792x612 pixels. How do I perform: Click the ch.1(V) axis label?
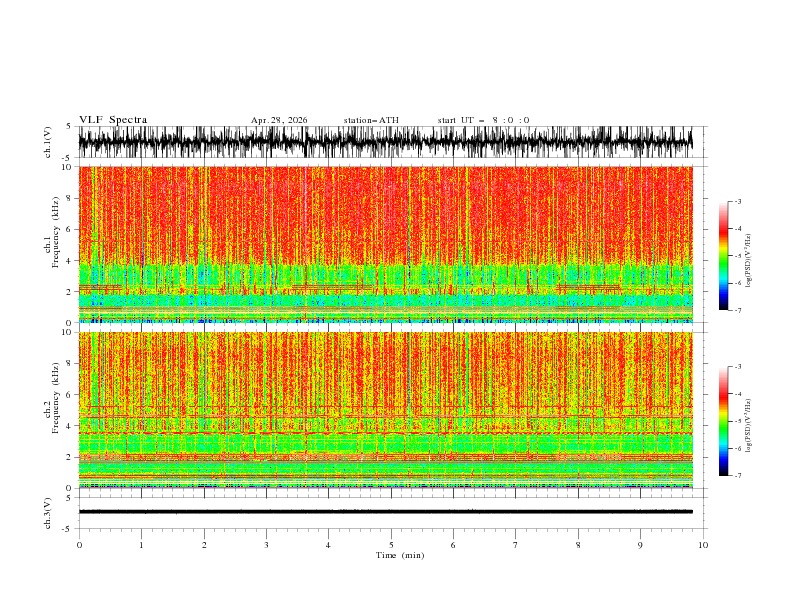pos(48,142)
